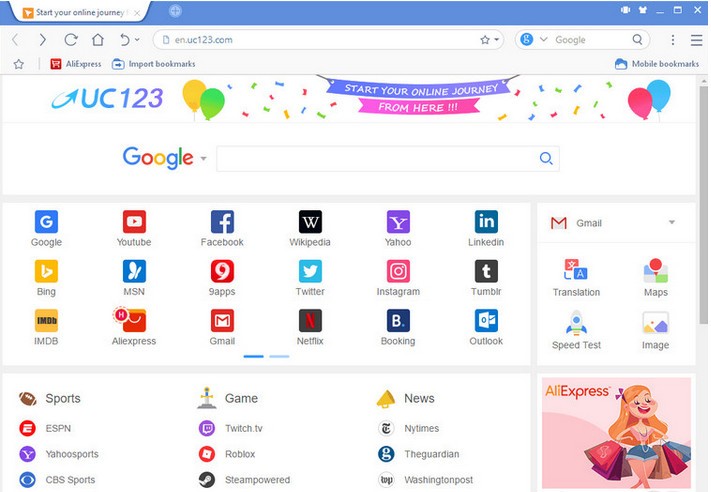Bookmark page with address bar star
Viewport: 711px width, 492px height.
485,40
